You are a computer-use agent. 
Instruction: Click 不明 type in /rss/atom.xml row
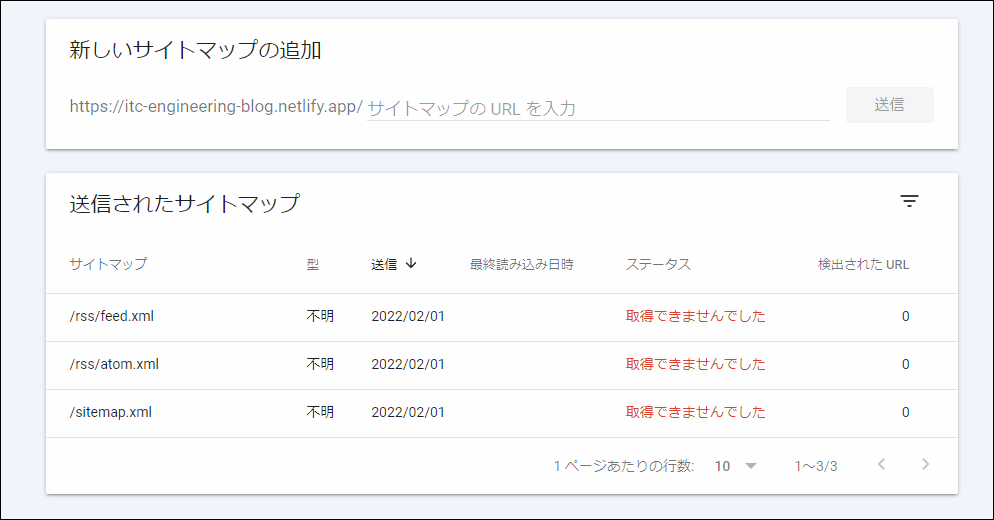(x=320, y=364)
